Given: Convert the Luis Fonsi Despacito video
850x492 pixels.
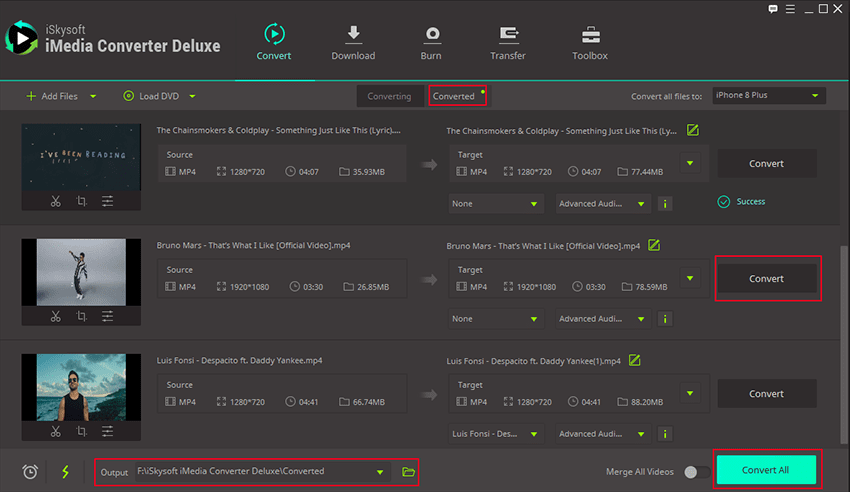Looking at the screenshot, I should [767, 393].
